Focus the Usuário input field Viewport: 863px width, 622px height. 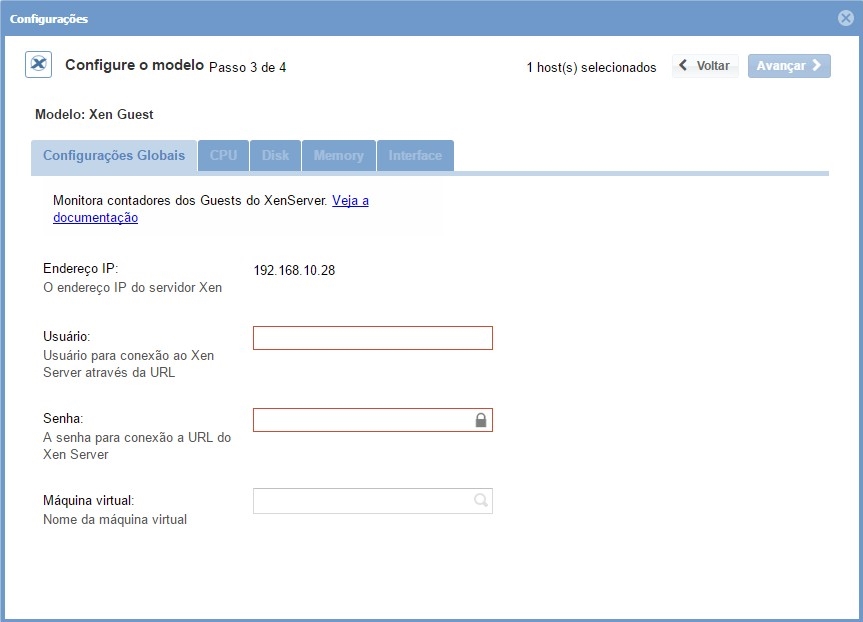372,338
